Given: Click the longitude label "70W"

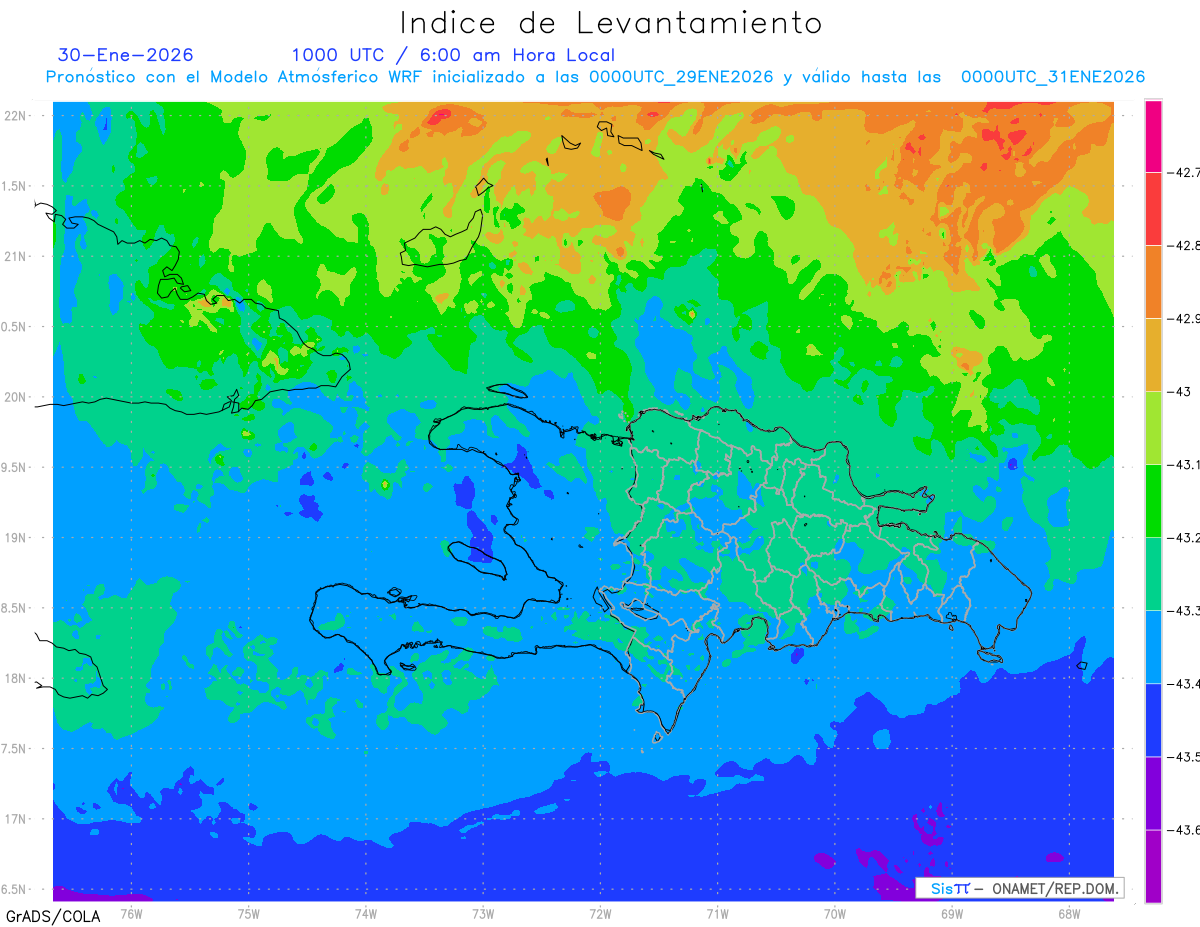Looking at the screenshot, I should pos(835,913).
